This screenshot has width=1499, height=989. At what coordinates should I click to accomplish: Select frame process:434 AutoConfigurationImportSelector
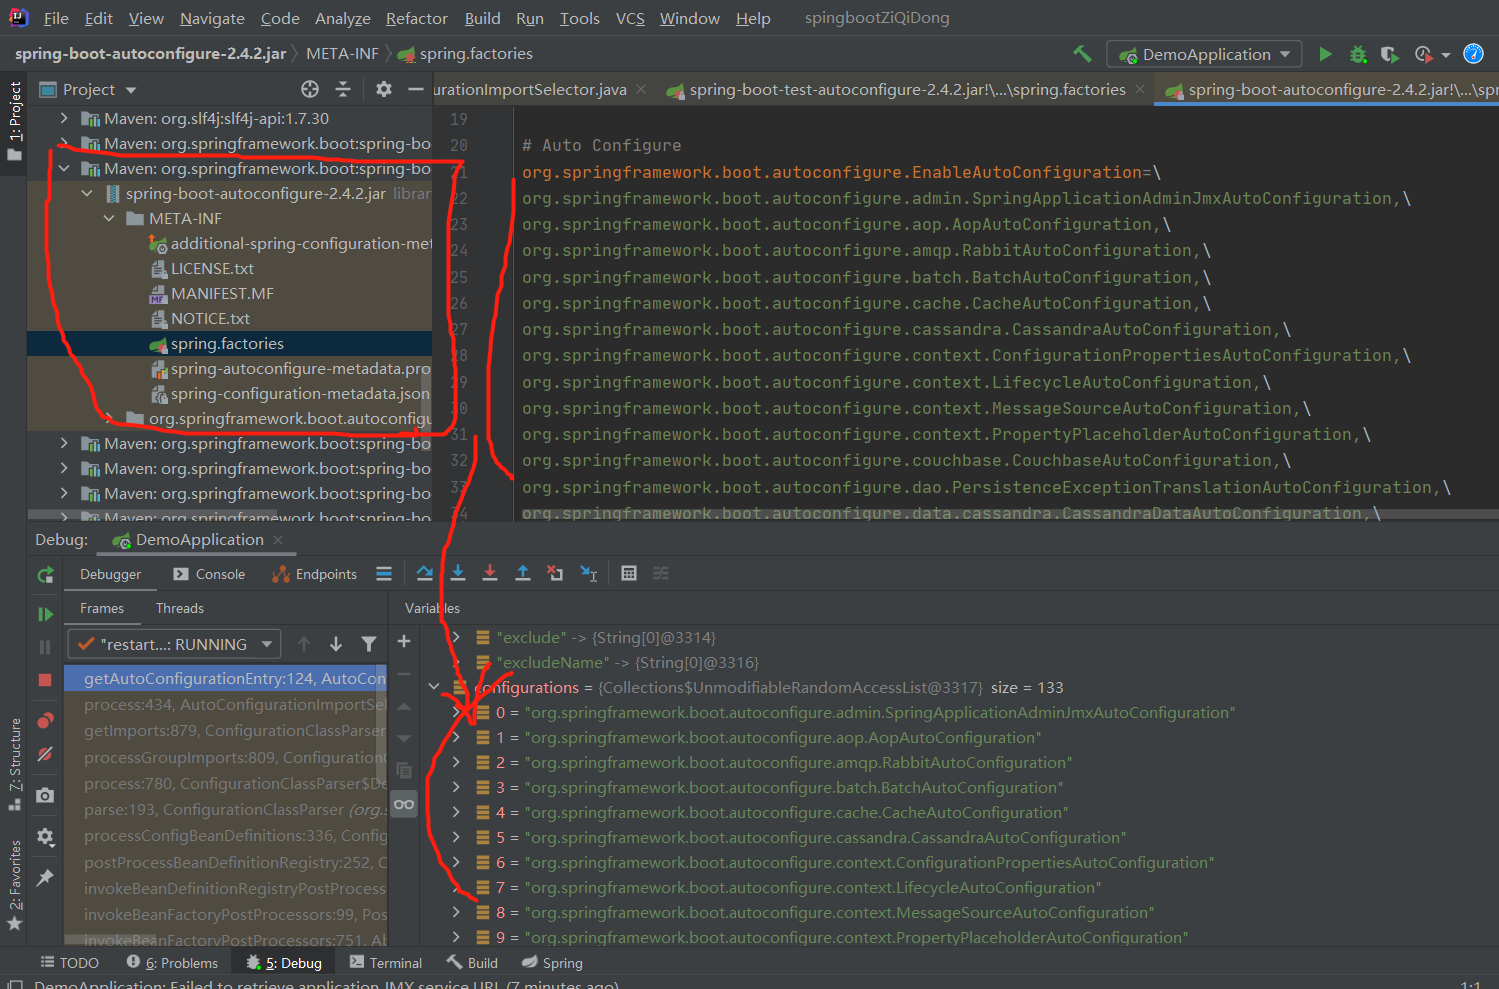(x=226, y=705)
